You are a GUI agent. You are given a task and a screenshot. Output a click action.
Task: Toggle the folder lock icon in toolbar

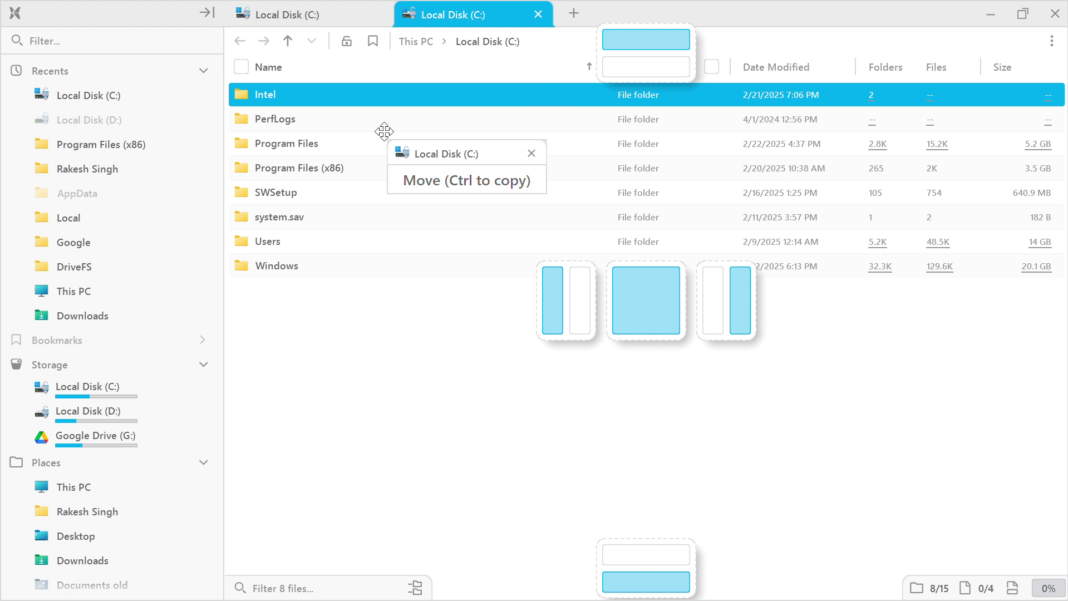coord(346,41)
